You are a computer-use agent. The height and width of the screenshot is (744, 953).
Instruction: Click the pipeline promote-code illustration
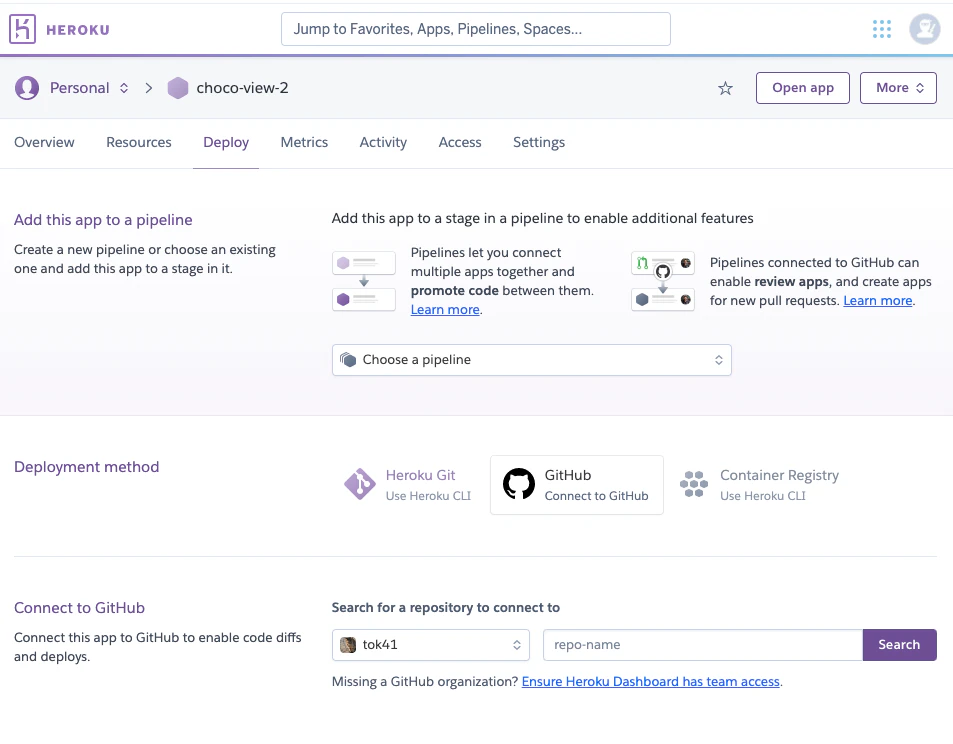point(363,281)
